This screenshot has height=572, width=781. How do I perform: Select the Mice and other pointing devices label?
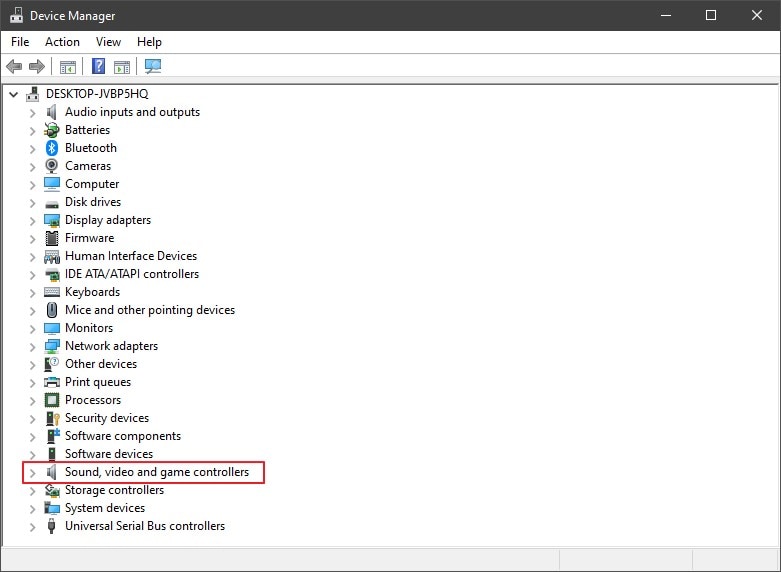(x=150, y=310)
